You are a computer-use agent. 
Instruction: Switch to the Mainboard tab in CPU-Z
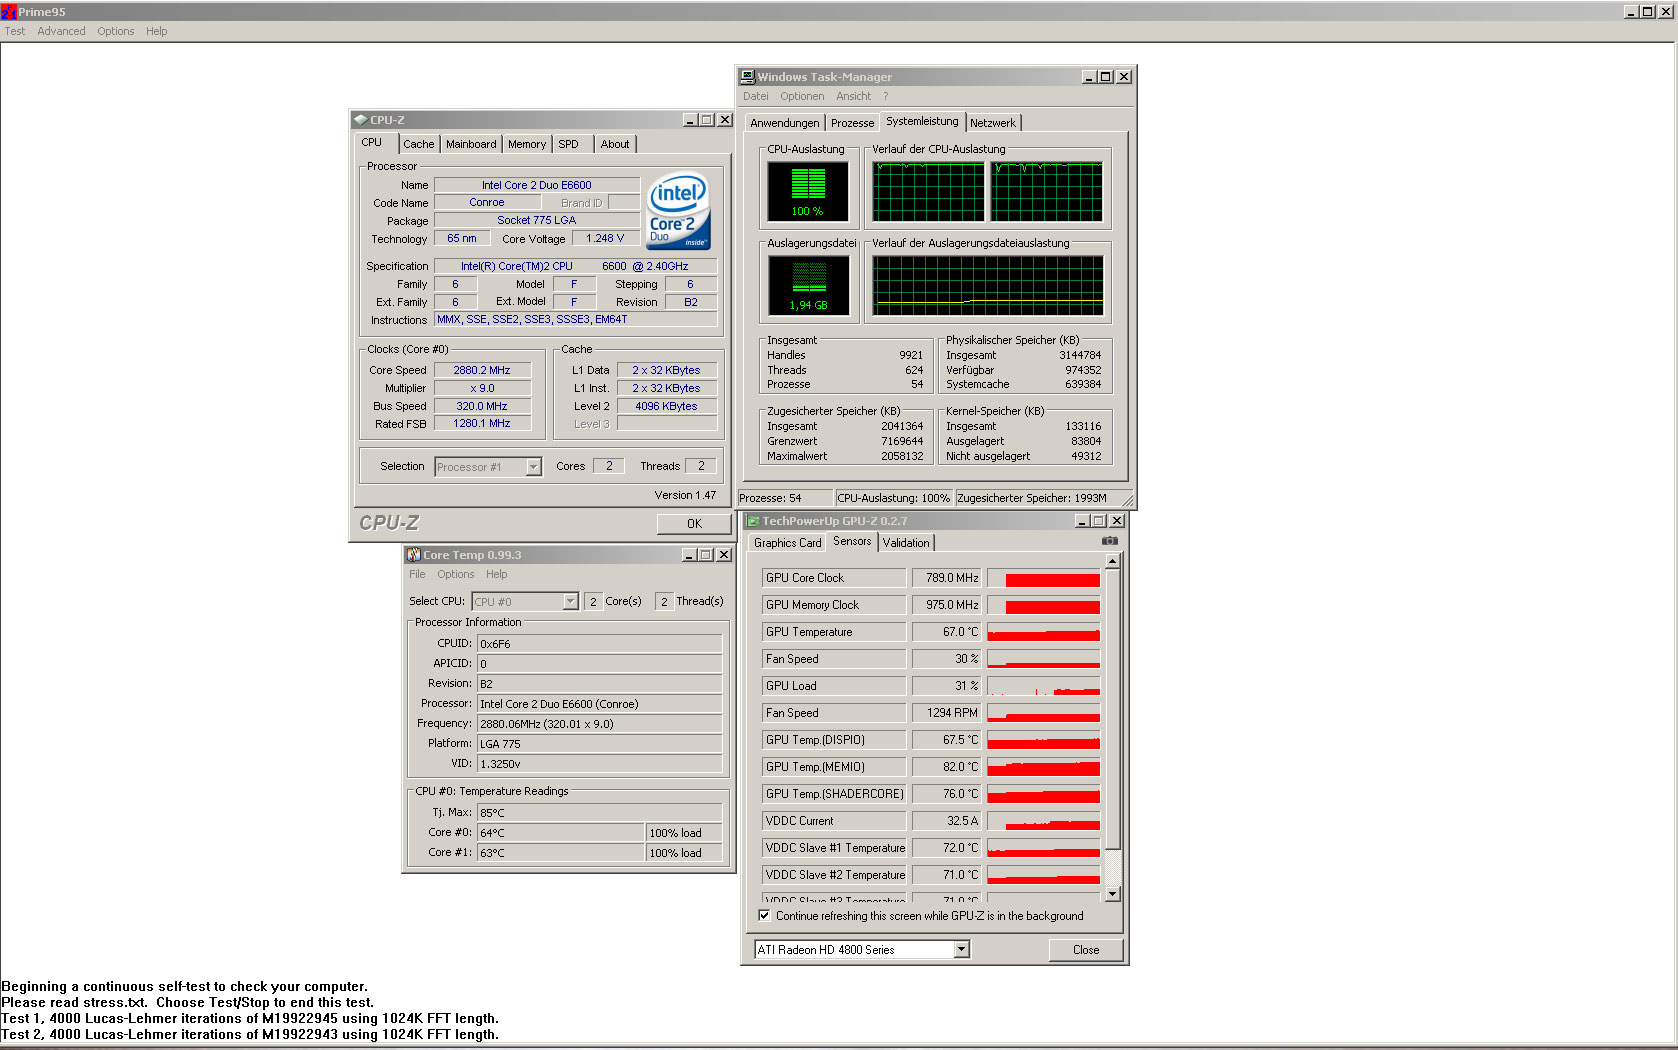point(471,145)
